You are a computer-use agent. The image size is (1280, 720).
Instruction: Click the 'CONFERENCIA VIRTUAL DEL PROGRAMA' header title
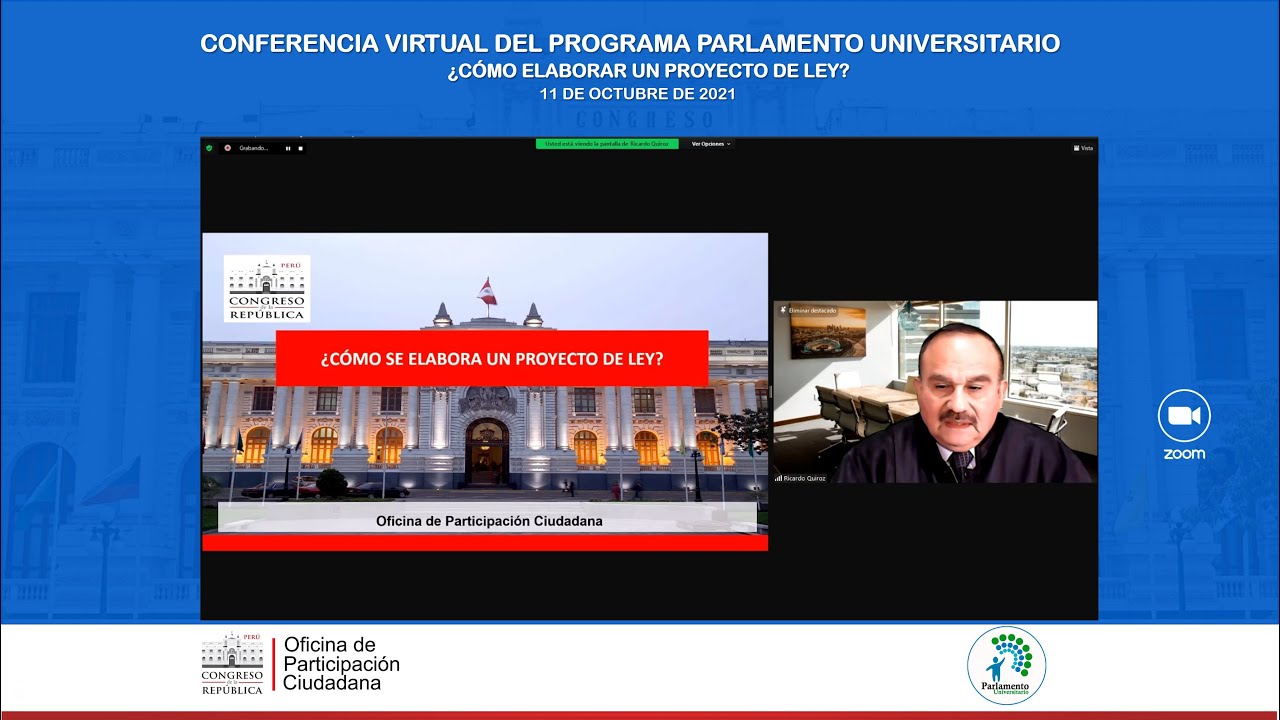(x=630, y=44)
